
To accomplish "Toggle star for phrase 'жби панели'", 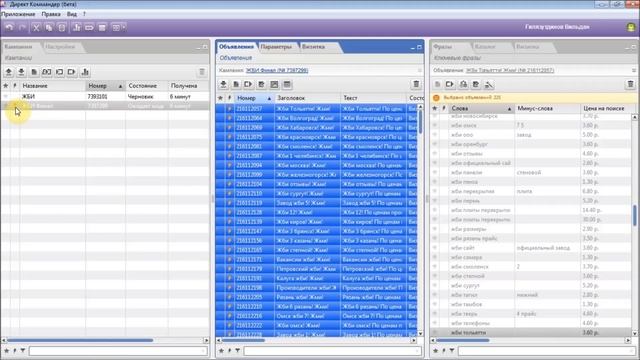I will click(x=435, y=172).
